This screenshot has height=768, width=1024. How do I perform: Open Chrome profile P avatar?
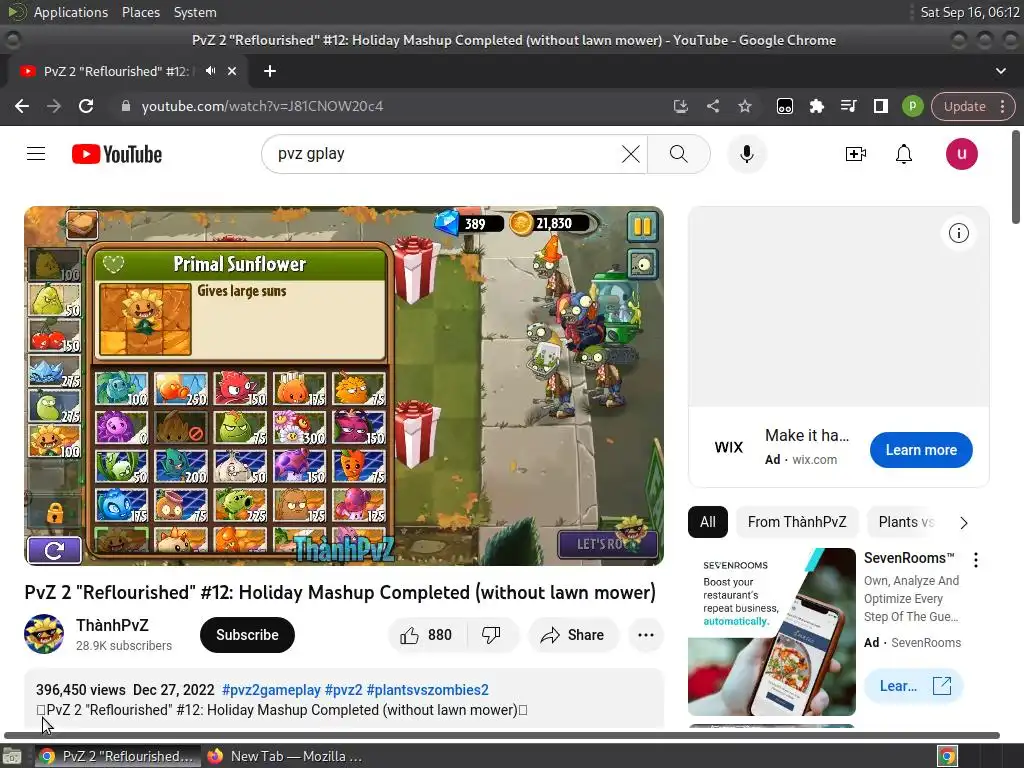(912, 106)
